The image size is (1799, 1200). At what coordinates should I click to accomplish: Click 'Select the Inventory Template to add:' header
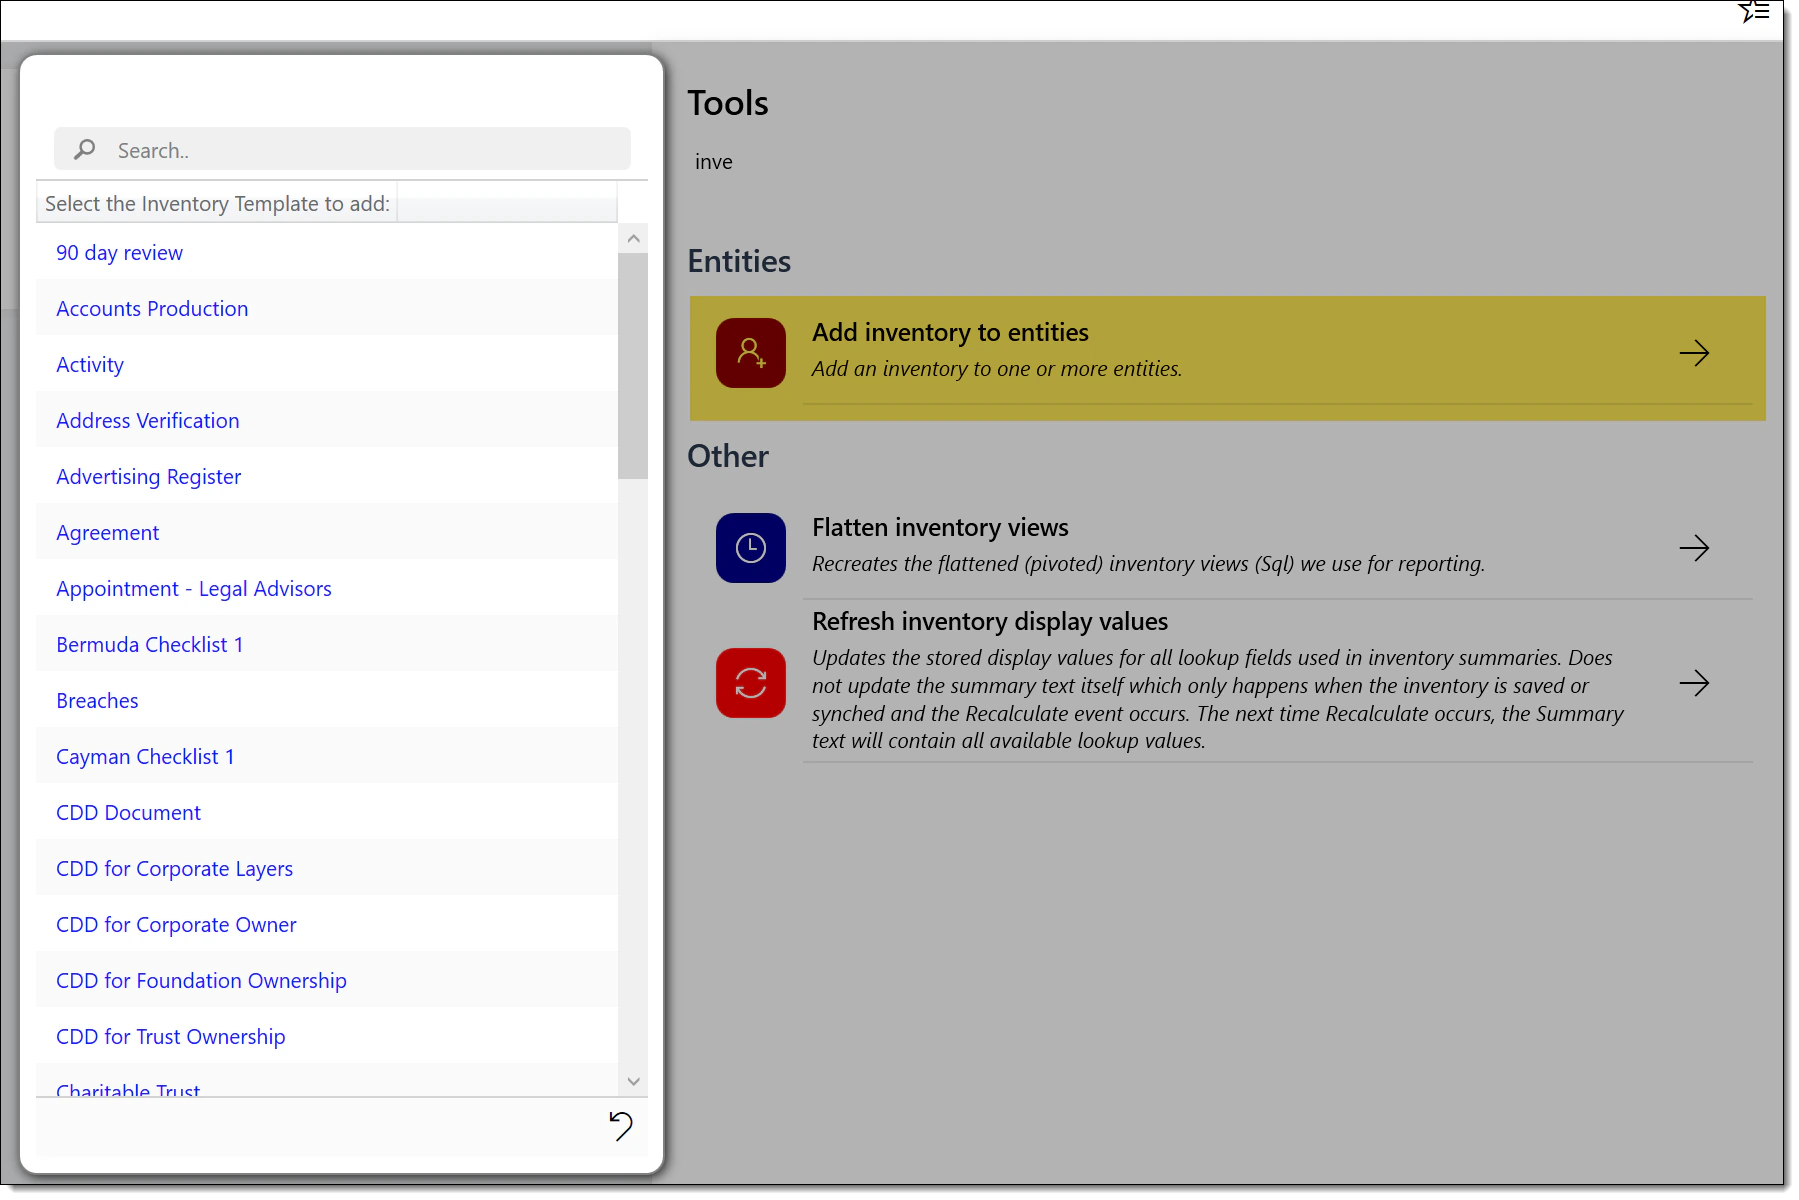pyautogui.click(x=217, y=203)
